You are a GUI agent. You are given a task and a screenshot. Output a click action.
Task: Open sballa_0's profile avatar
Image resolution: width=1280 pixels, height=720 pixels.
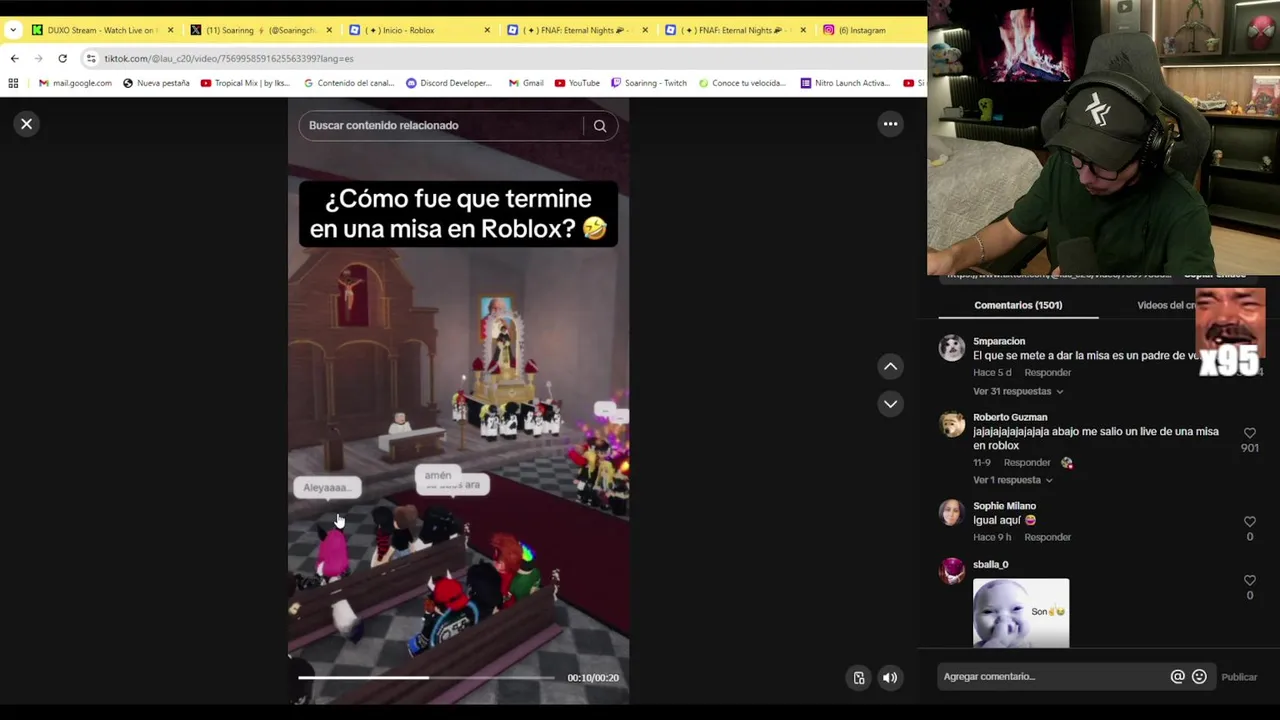point(952,571)
